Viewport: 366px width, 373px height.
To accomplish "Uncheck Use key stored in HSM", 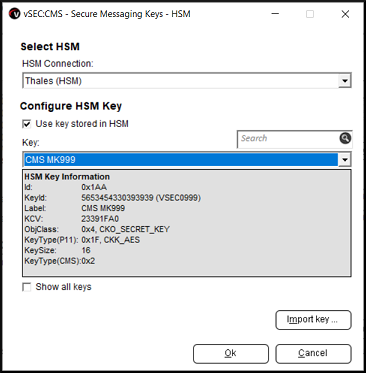I will (27, 124).
